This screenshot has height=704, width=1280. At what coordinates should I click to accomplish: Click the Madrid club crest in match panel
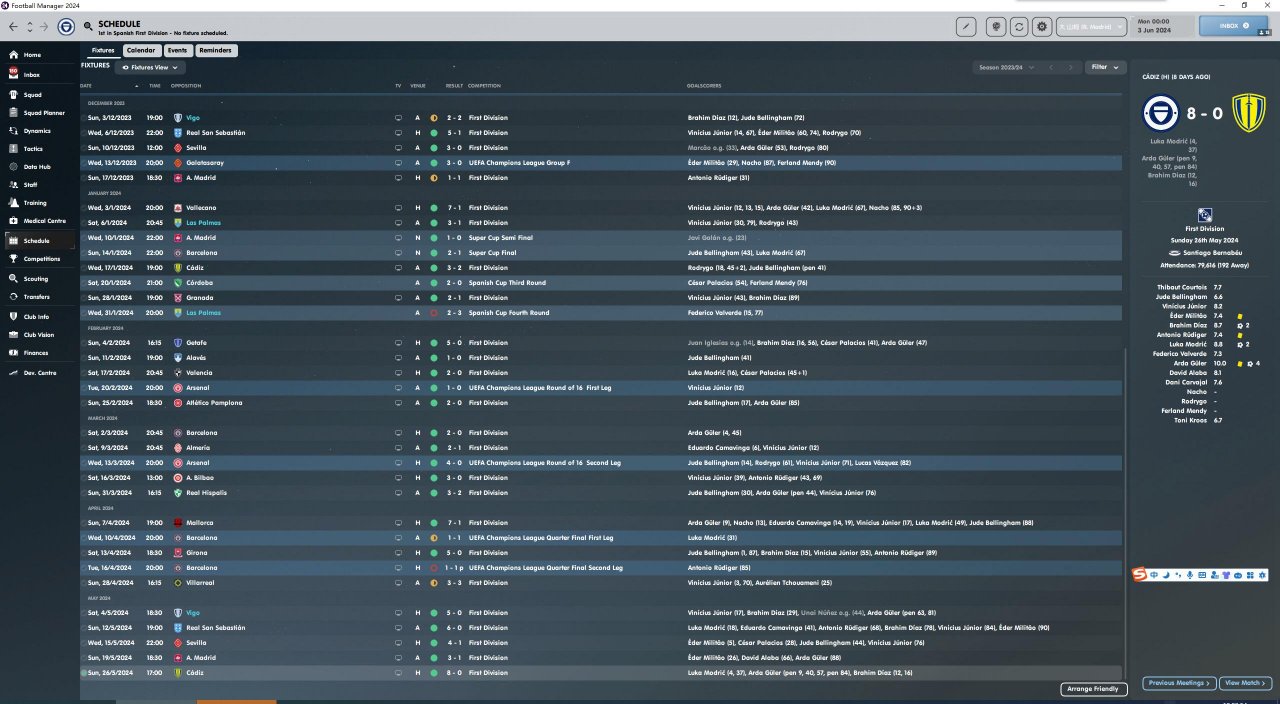(x=1161, y=113)
